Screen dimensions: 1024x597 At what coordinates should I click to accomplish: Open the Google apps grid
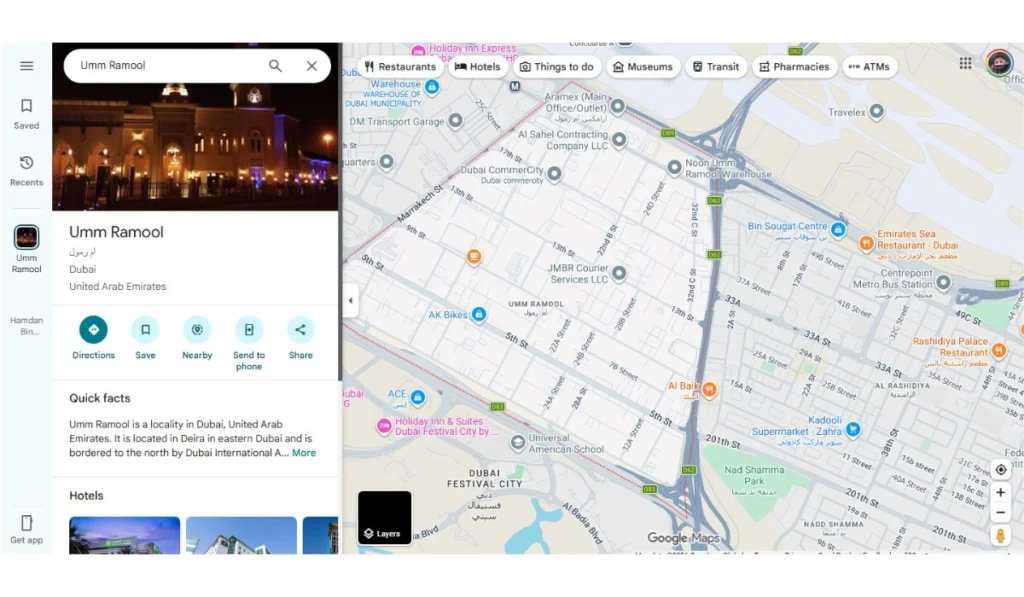(x=965, y=63)
